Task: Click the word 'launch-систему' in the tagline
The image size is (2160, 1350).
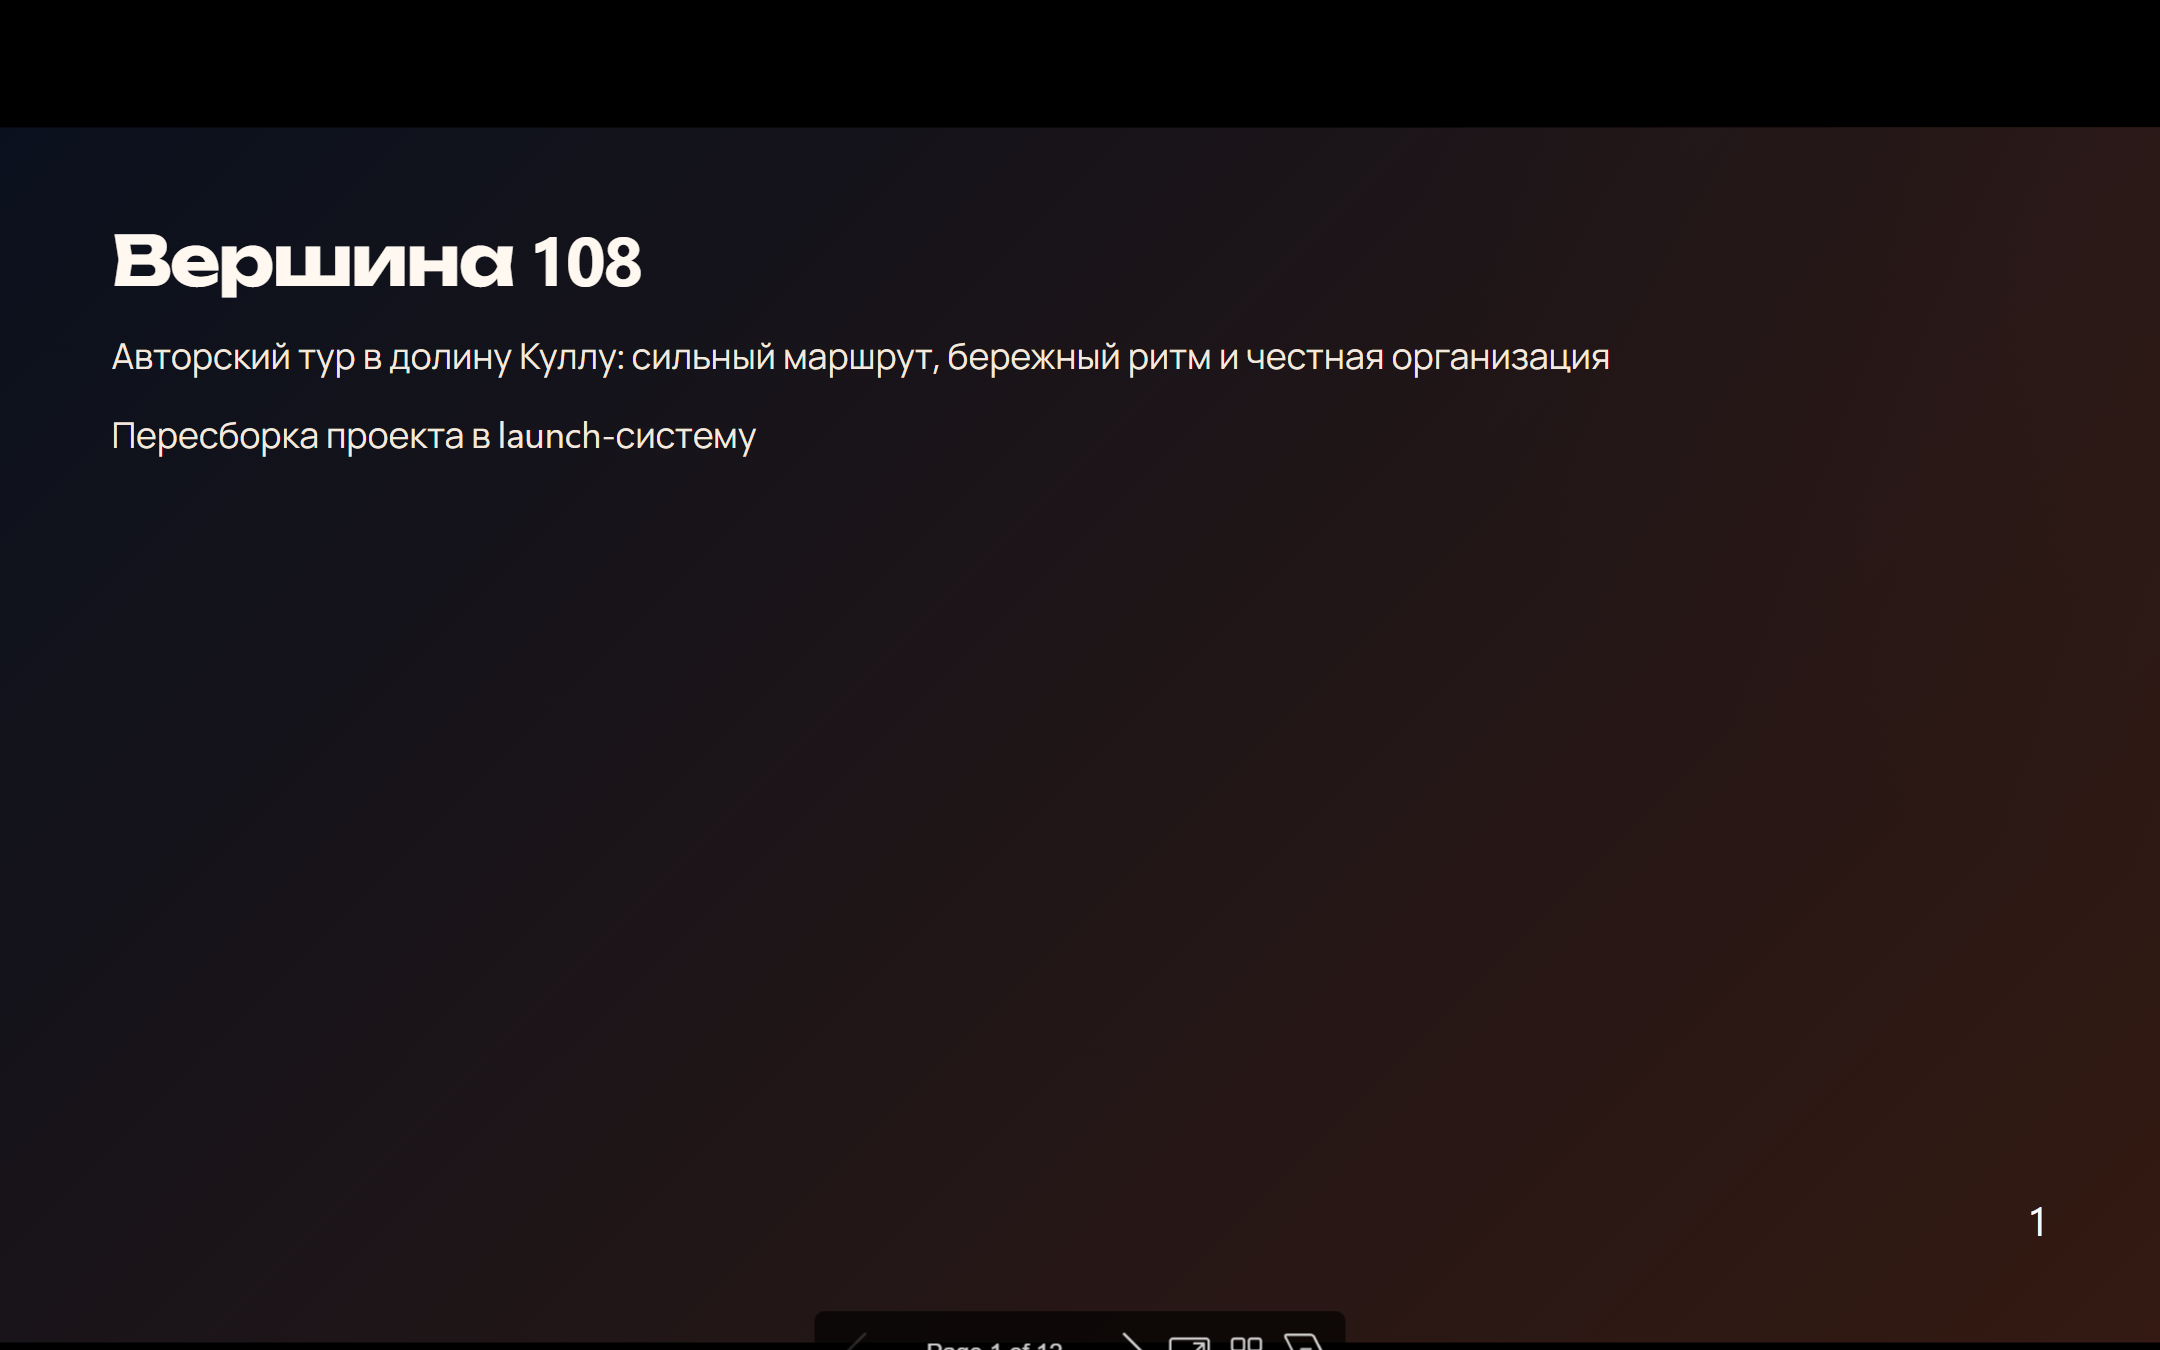Action: (627, 436)
